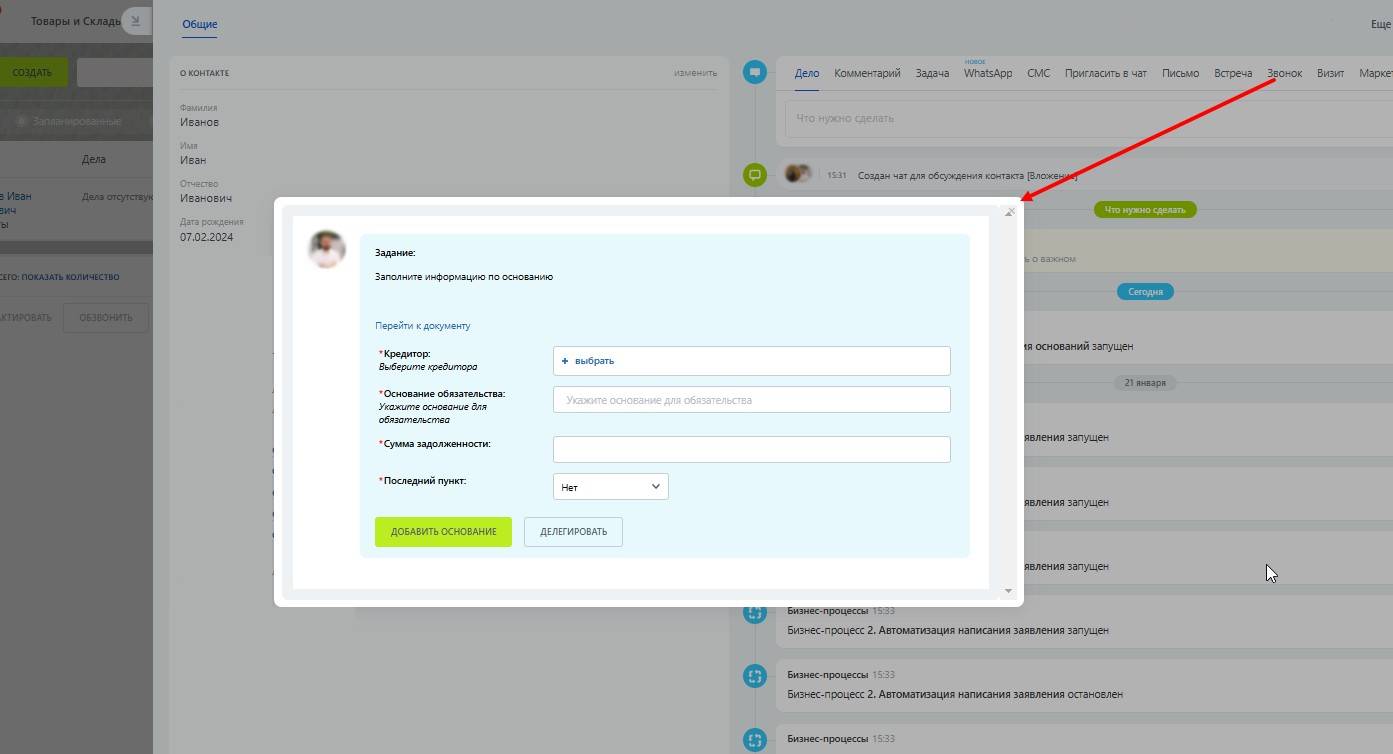Select creditor via выбрать field
The width and height of the screenshot is (1393, 754).
752,361
